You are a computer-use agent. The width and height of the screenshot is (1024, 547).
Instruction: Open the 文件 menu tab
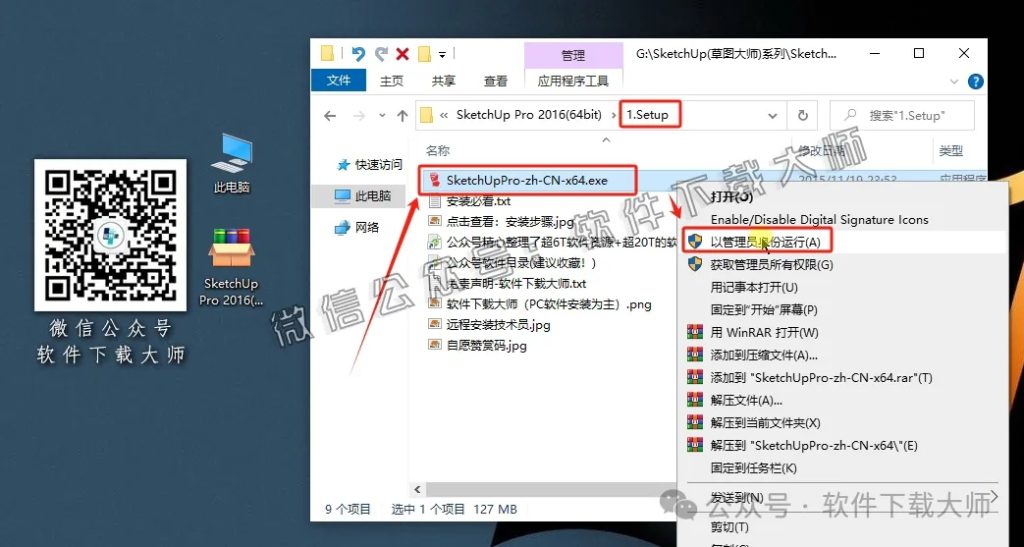[x=338, y=80]
